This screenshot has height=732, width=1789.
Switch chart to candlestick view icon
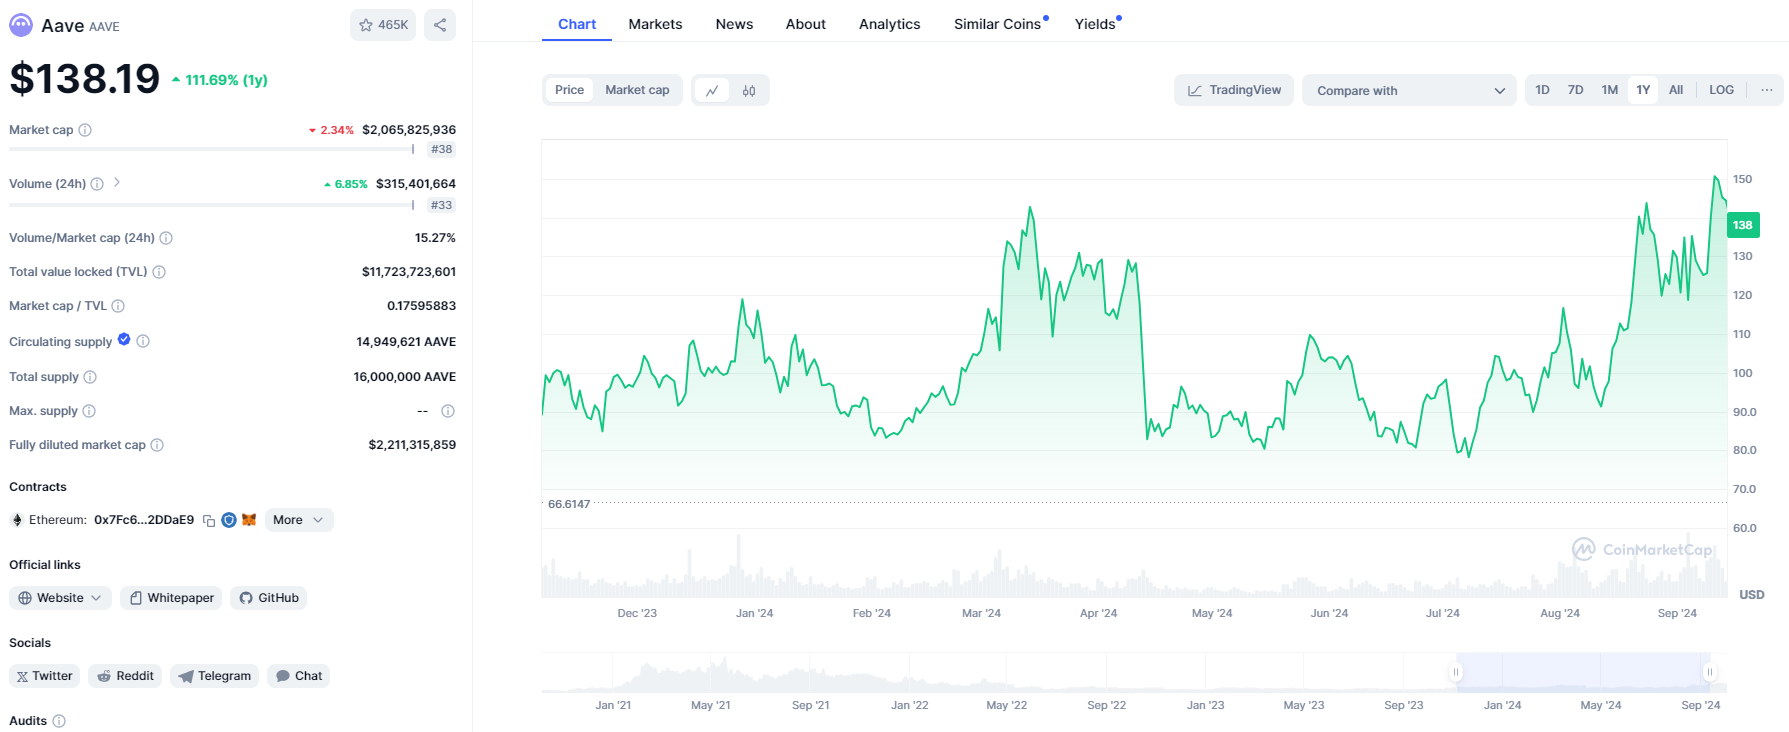click(x=749, y=91)
